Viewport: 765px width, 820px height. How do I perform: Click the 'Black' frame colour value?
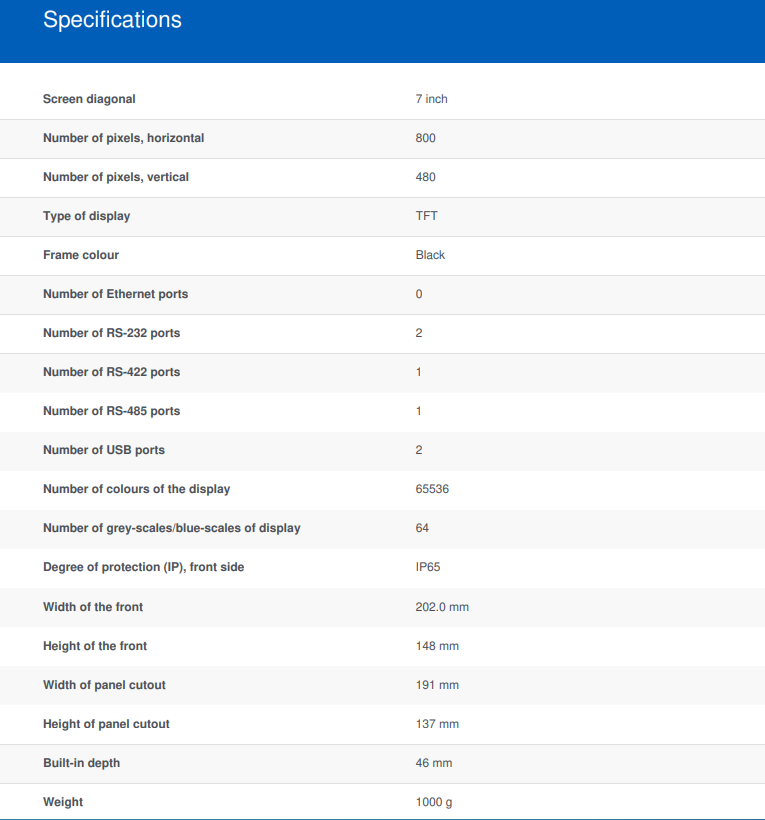pyautogui.click(x=430, y=255)
